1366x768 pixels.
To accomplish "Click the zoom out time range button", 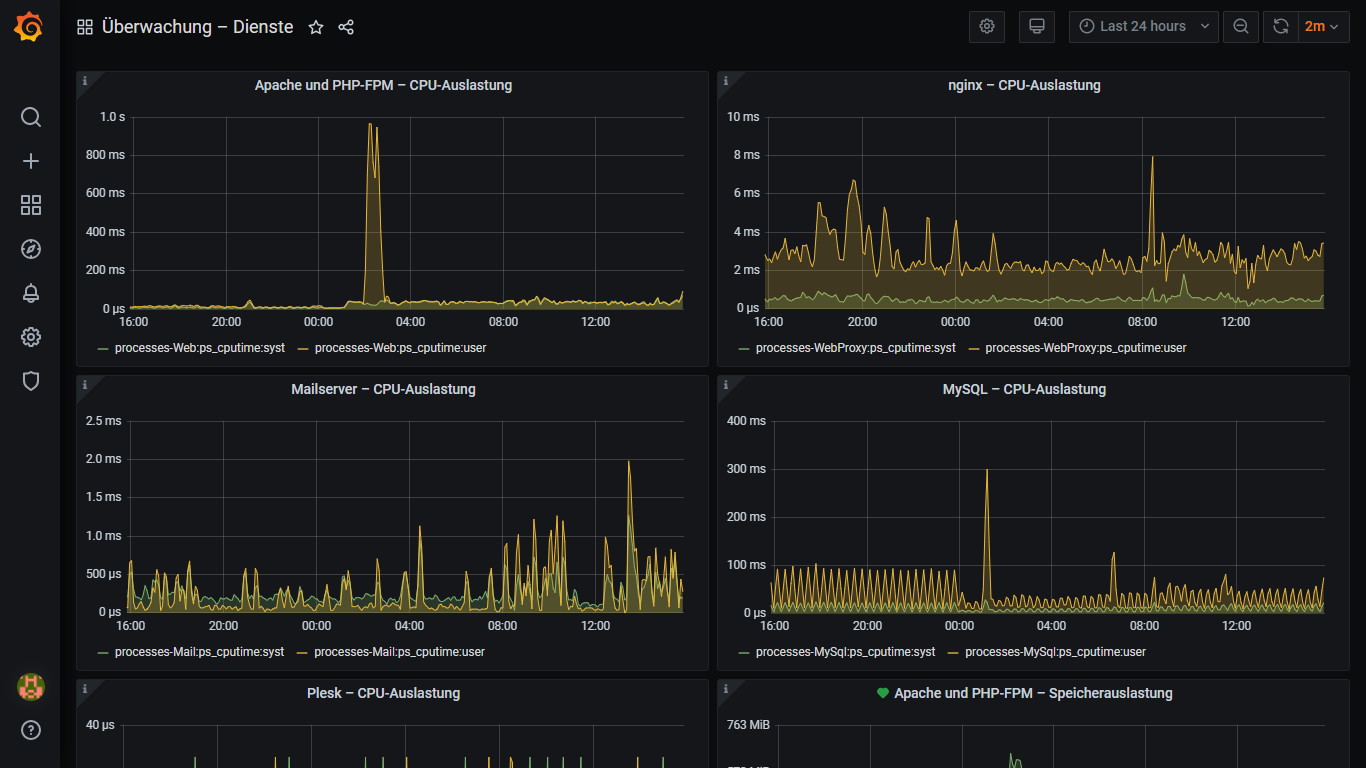I will [1241, 27].
